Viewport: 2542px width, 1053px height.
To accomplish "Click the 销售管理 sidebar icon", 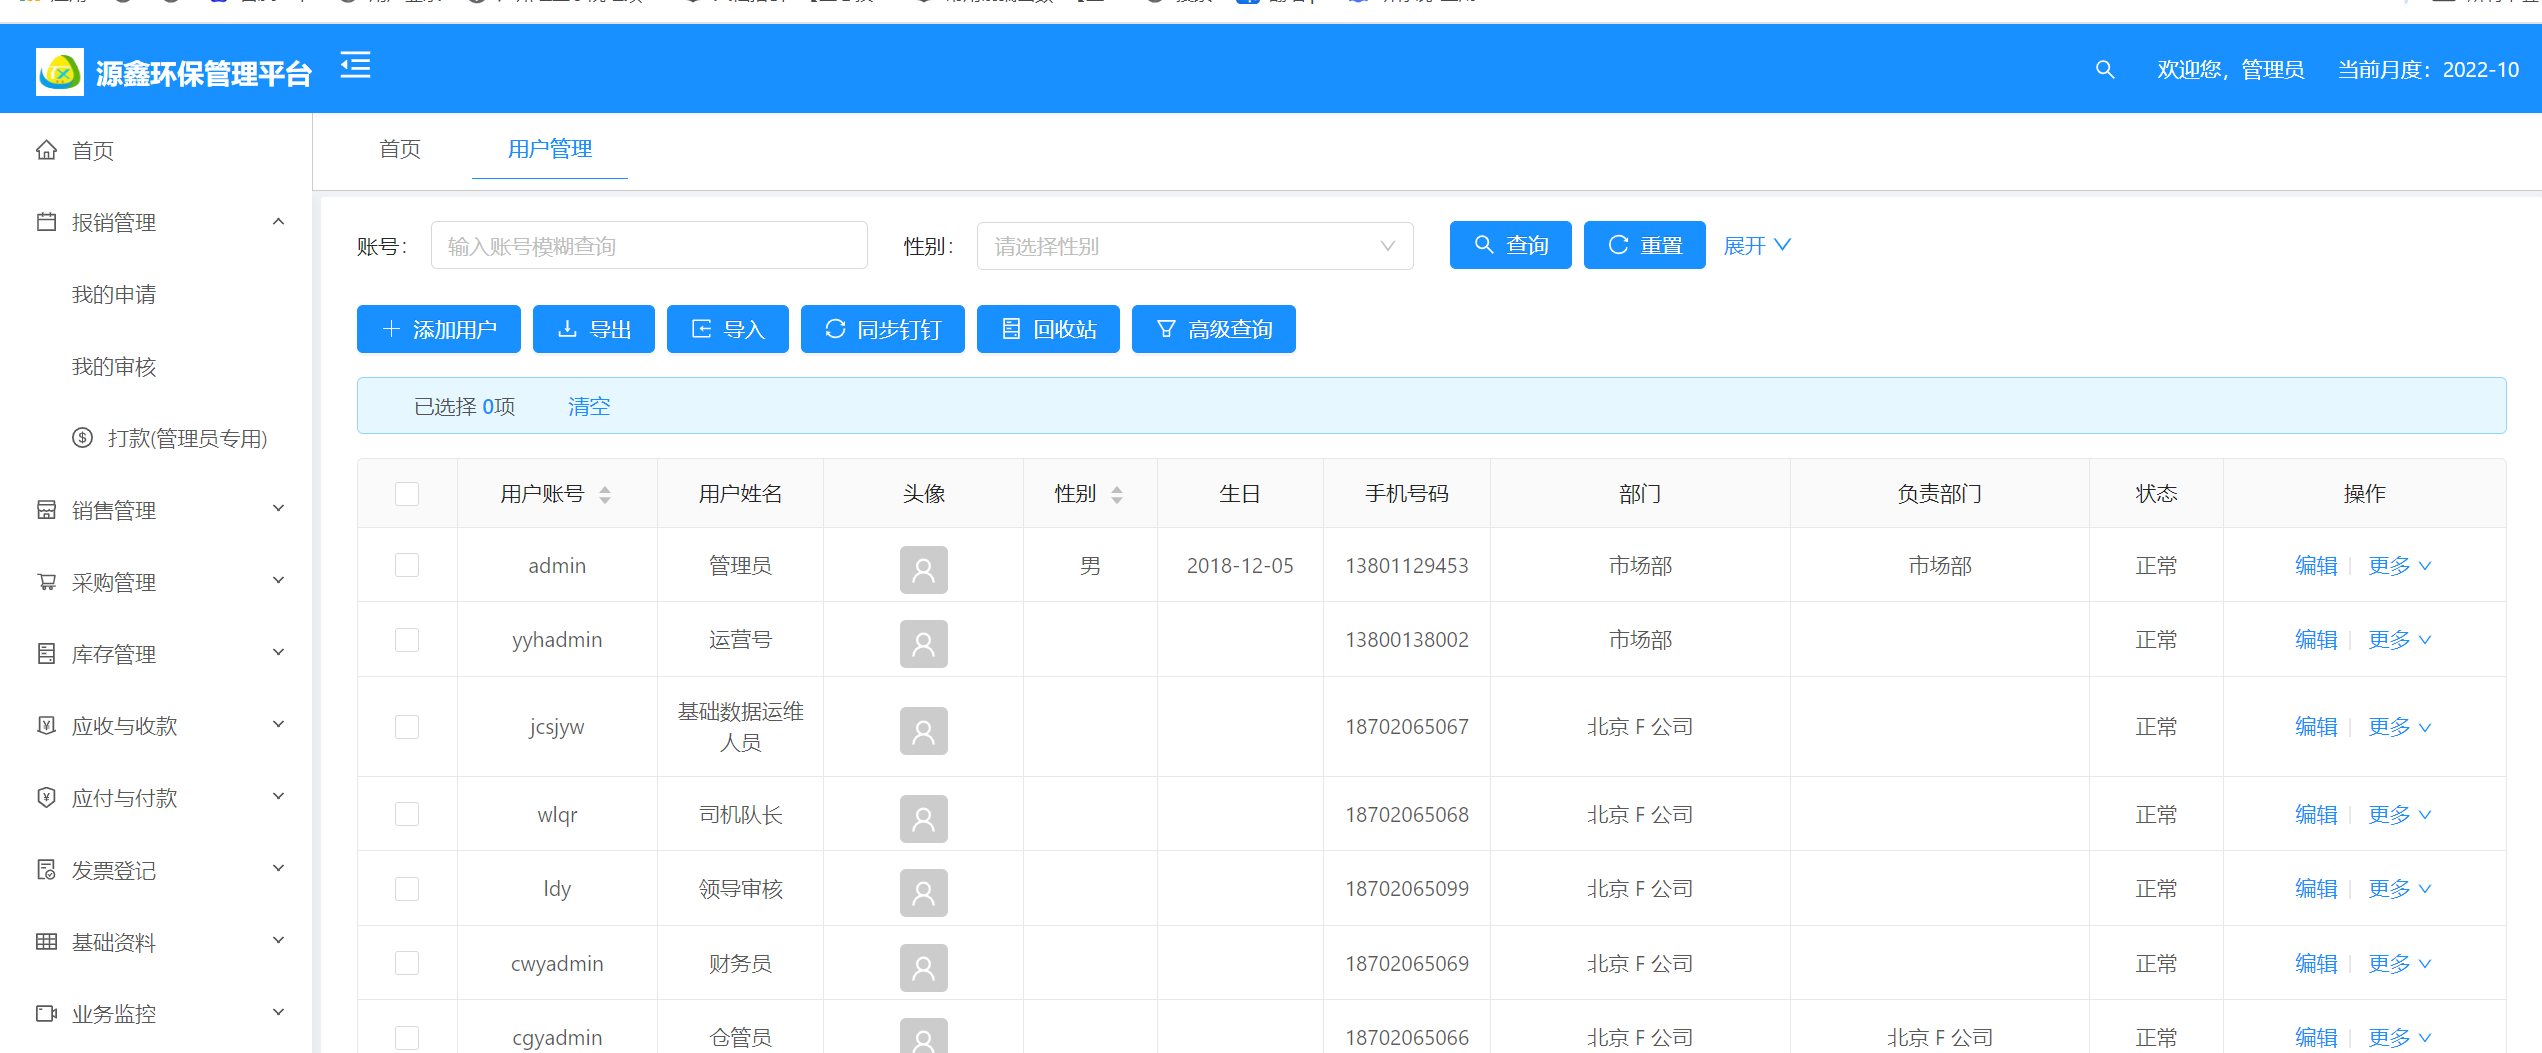I will (47, 510).
